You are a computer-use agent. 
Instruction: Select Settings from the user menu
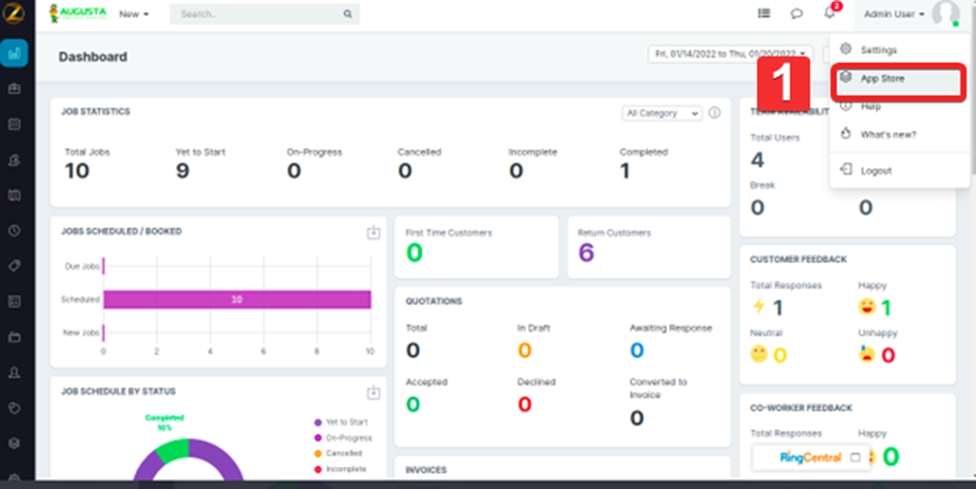point(878,50)
